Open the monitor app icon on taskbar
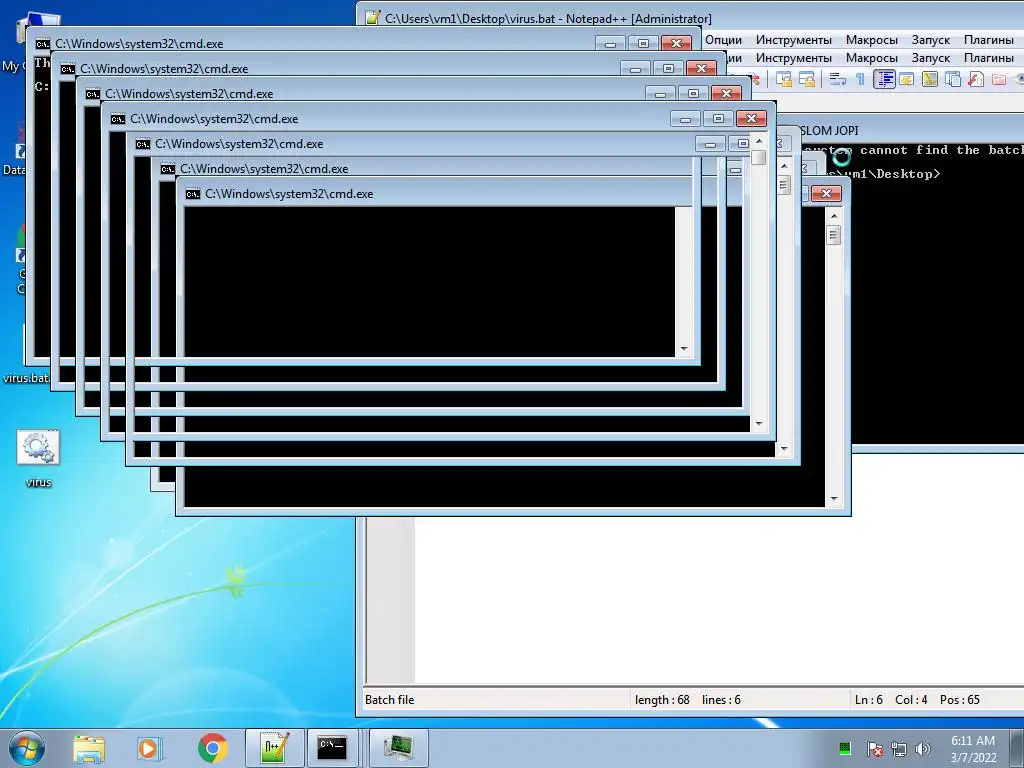 click(398, 748)
